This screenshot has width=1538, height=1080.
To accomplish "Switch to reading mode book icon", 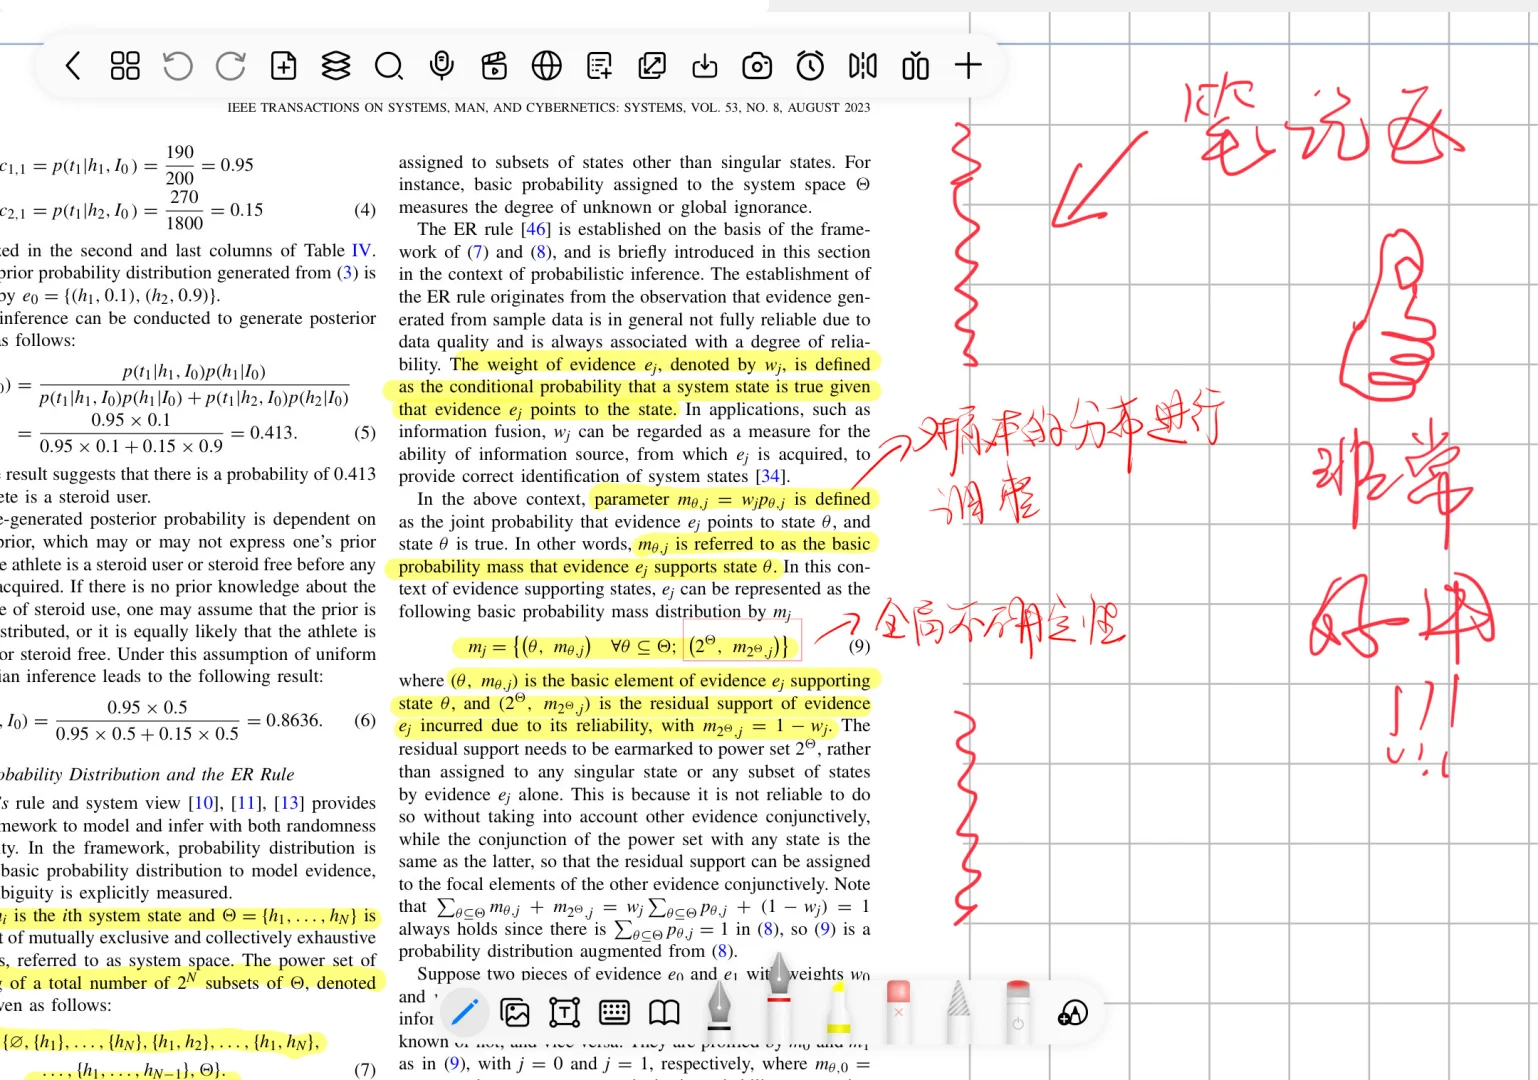I will click(664, 1013).
